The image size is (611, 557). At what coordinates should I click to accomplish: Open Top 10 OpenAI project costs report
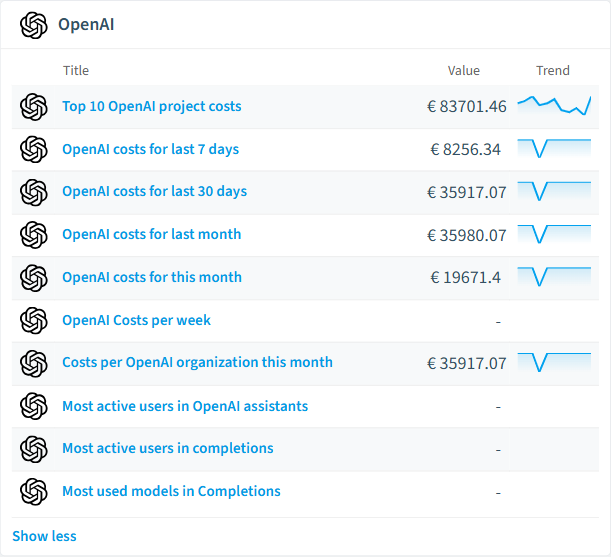tap(152, 106)
